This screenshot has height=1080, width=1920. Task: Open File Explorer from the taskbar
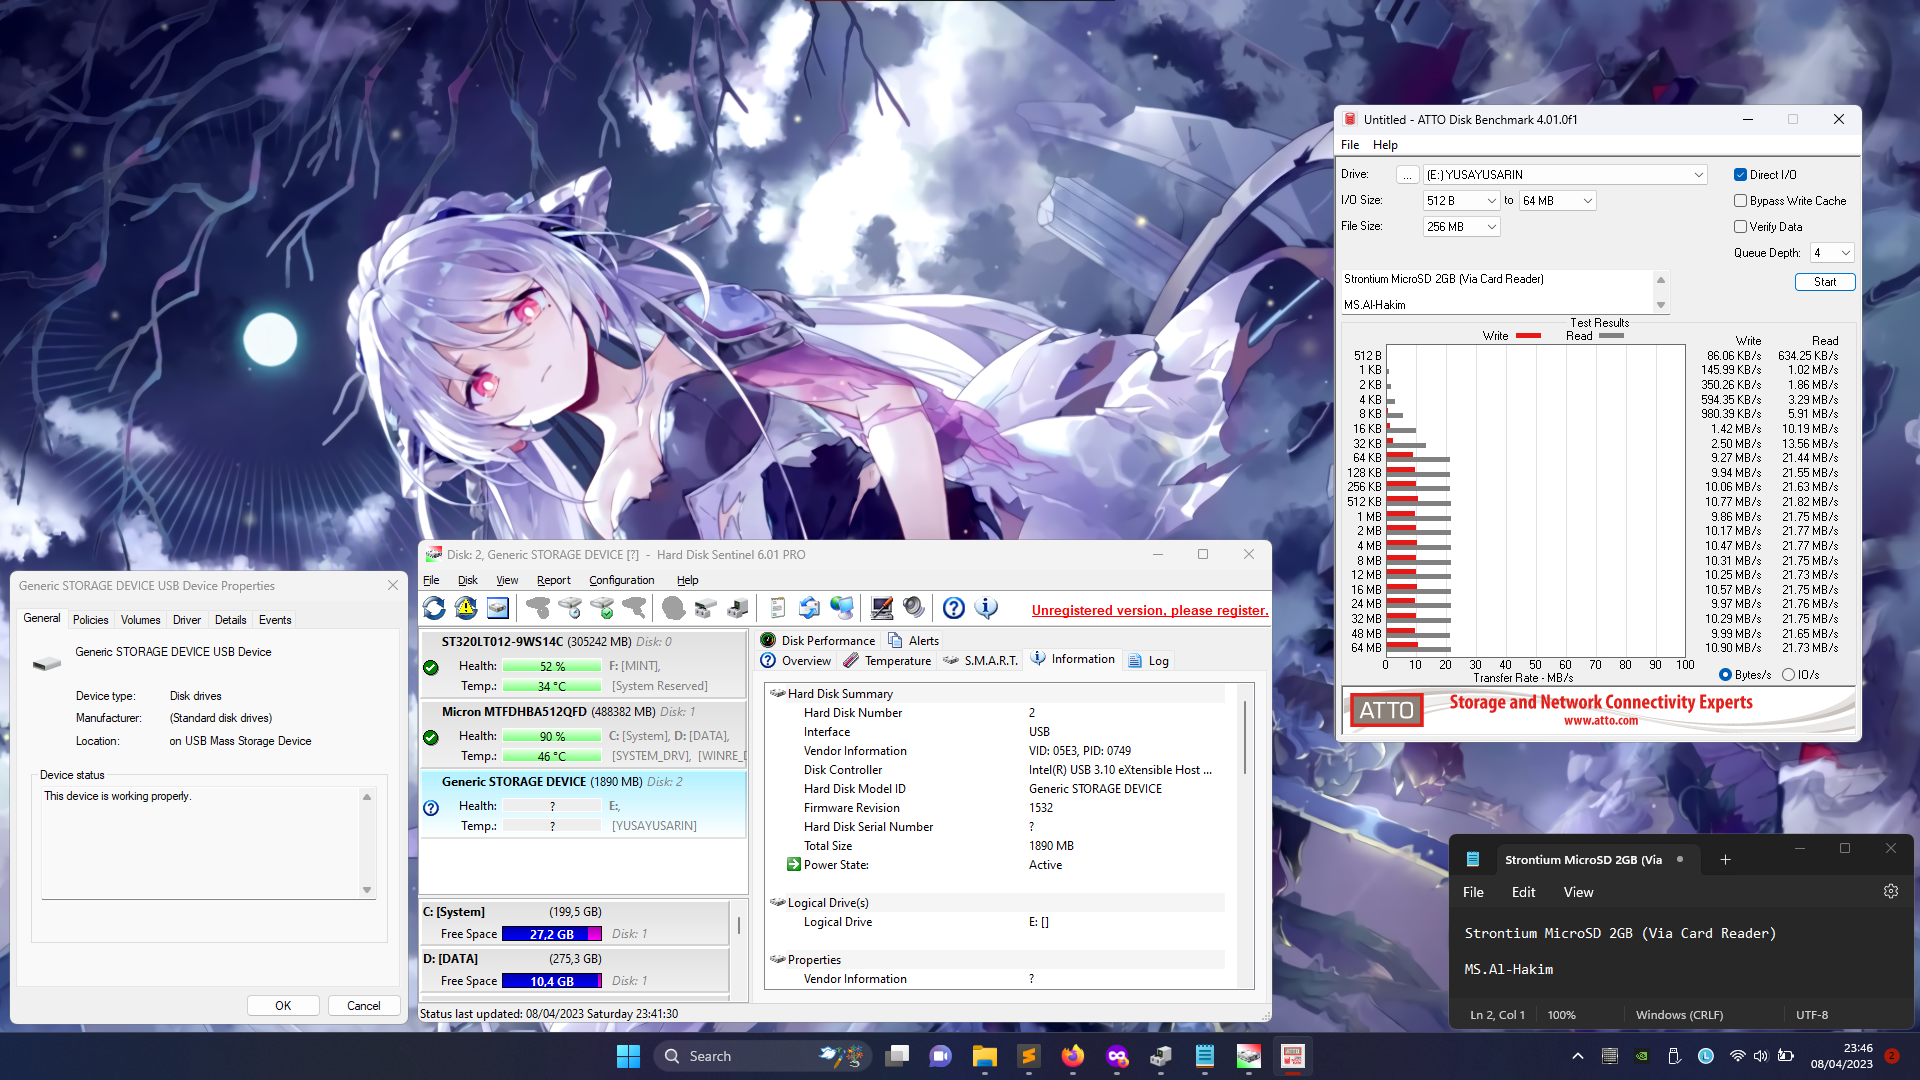[984, 1056]
